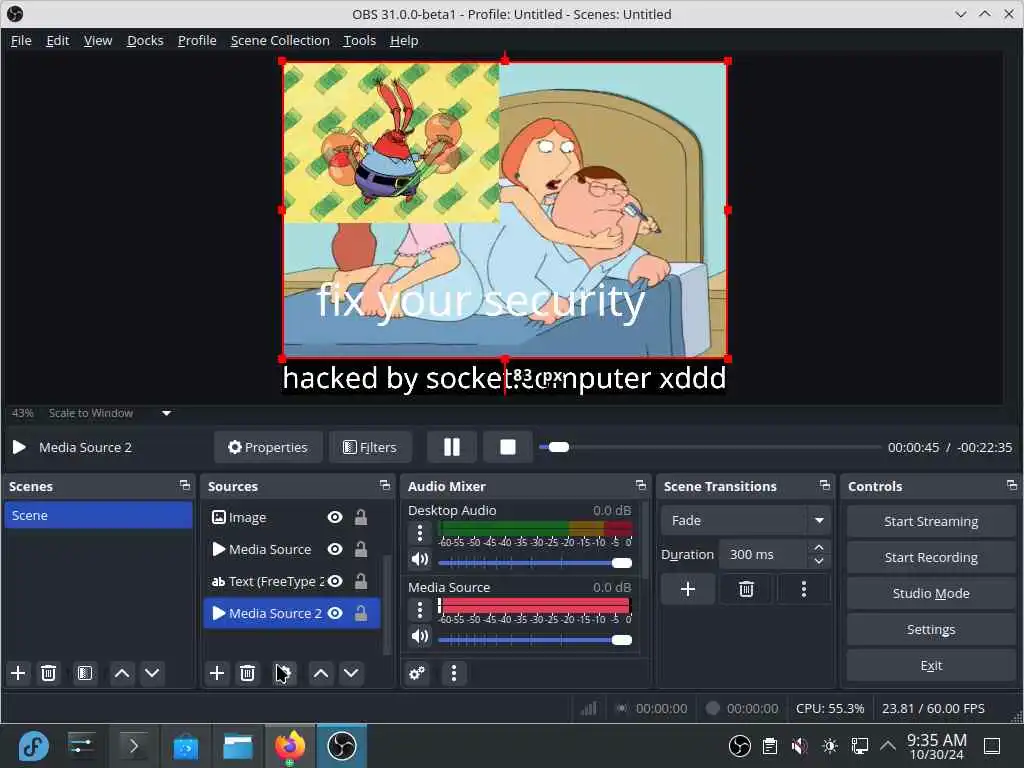Screen dimensions: 1024x768
Task: Mute Desktop Audio speaker icon
Action: (x=420, y=560)
